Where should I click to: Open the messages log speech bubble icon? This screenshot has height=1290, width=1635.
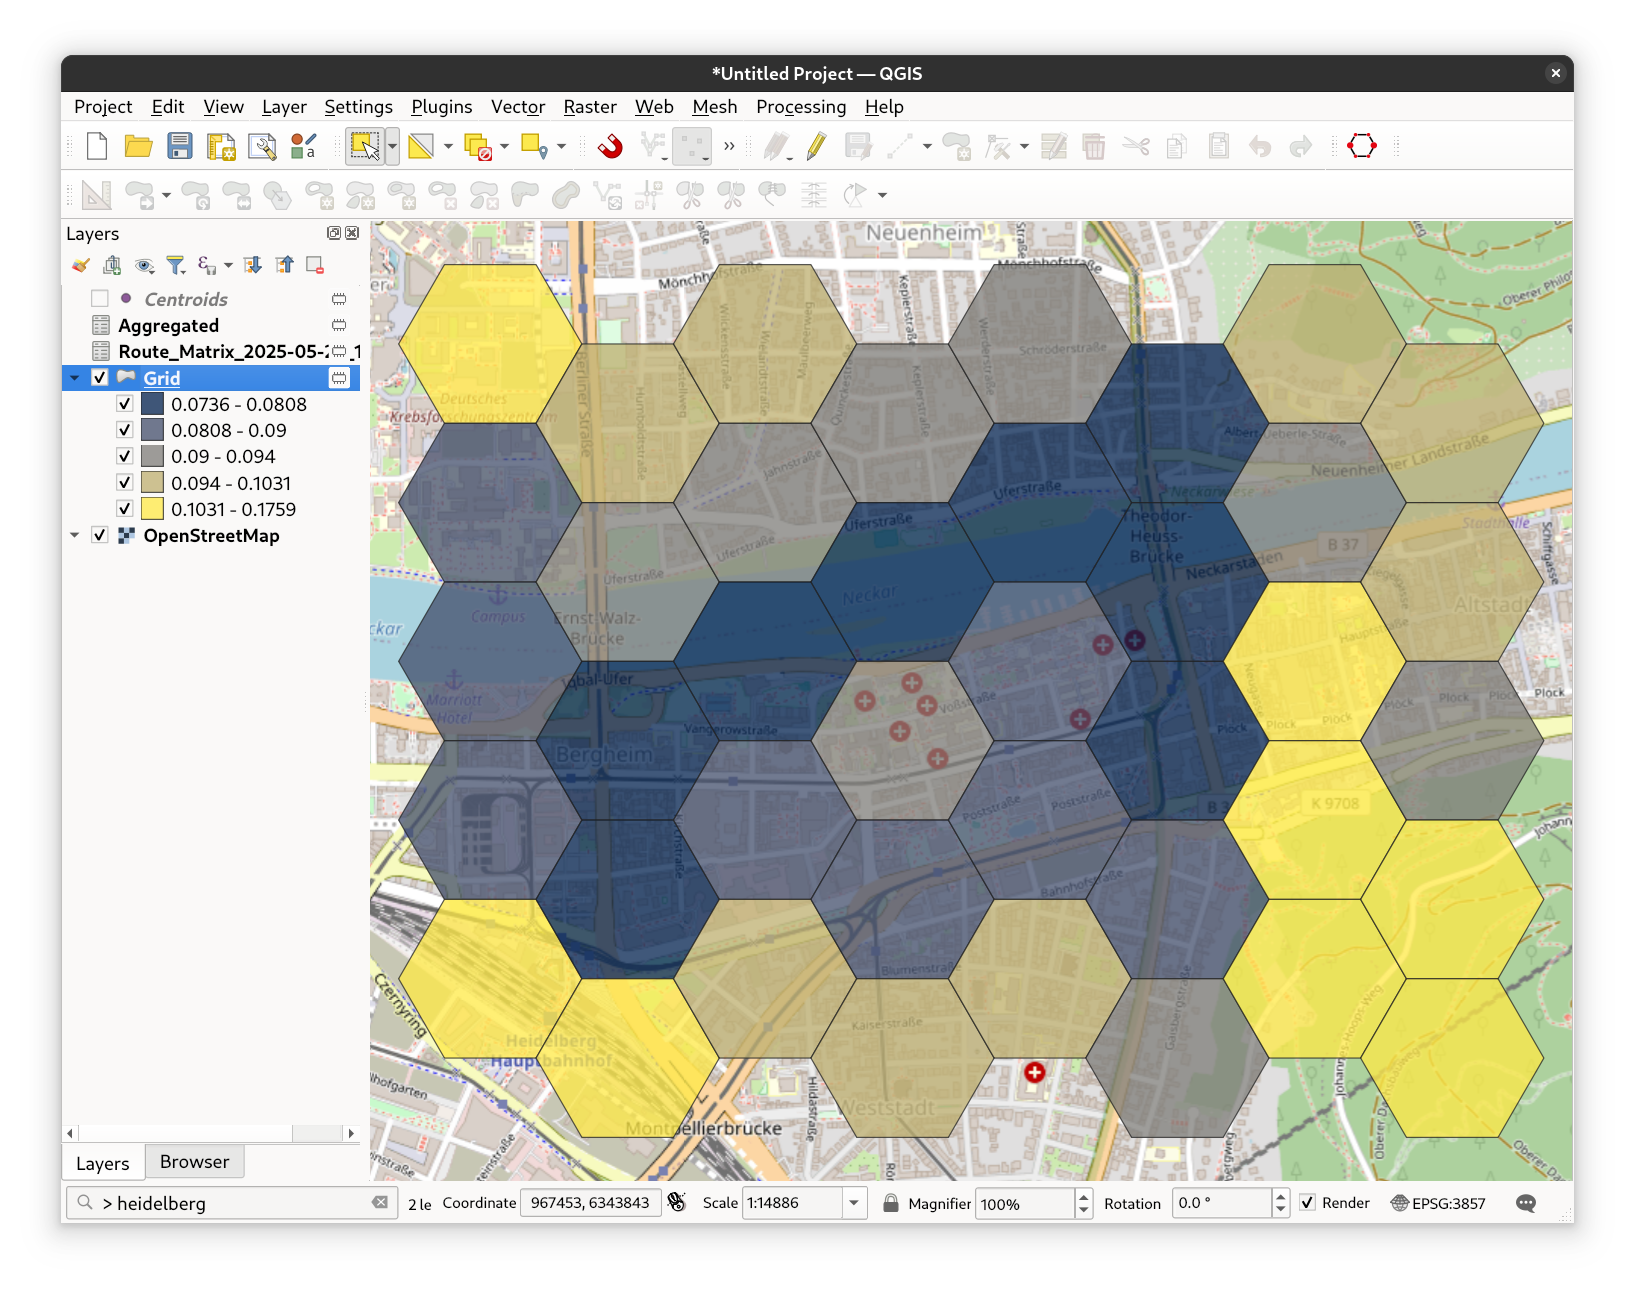pos(1525,1203)
